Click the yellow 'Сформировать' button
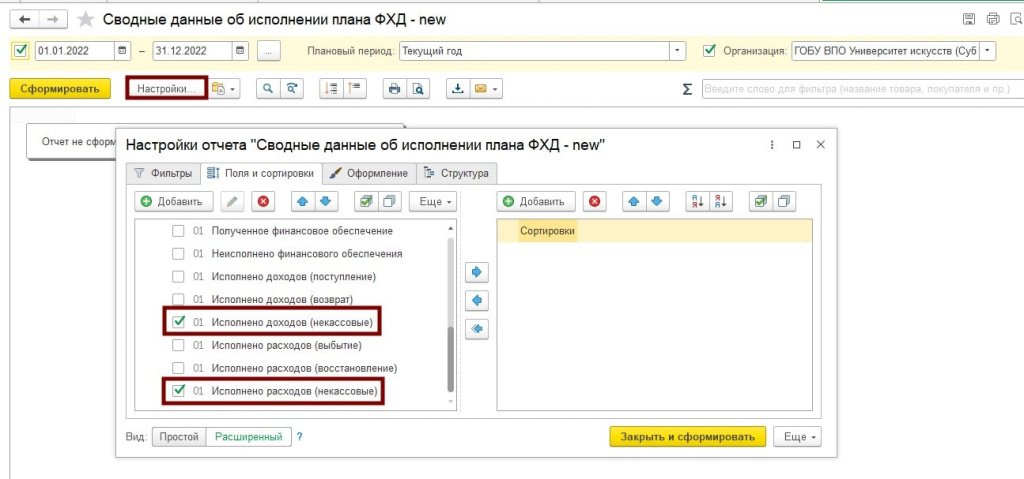This screenshot has width=1024, height=479. pyautogui.click(x=60, y=89)
